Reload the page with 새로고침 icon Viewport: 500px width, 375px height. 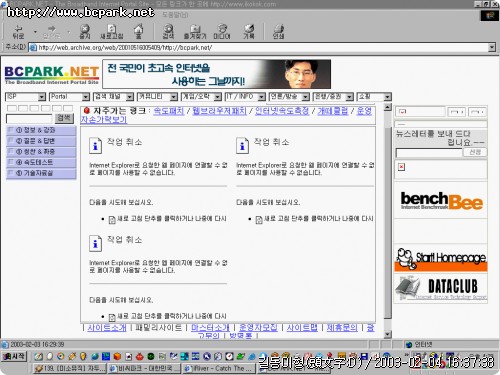(x=112, y=32)
